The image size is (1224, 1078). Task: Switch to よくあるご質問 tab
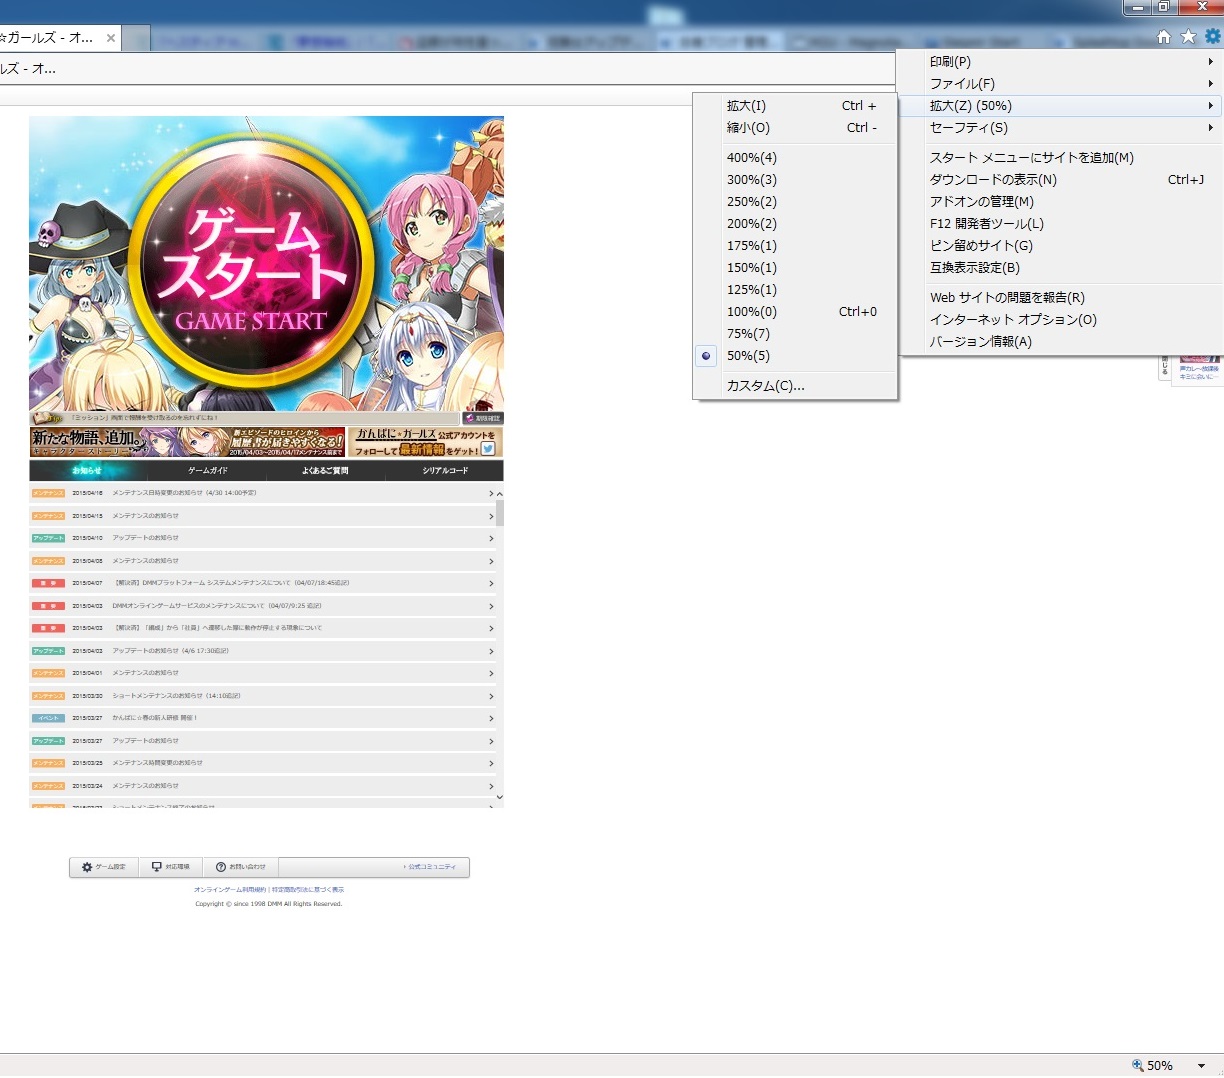click(x=325, y=470)
